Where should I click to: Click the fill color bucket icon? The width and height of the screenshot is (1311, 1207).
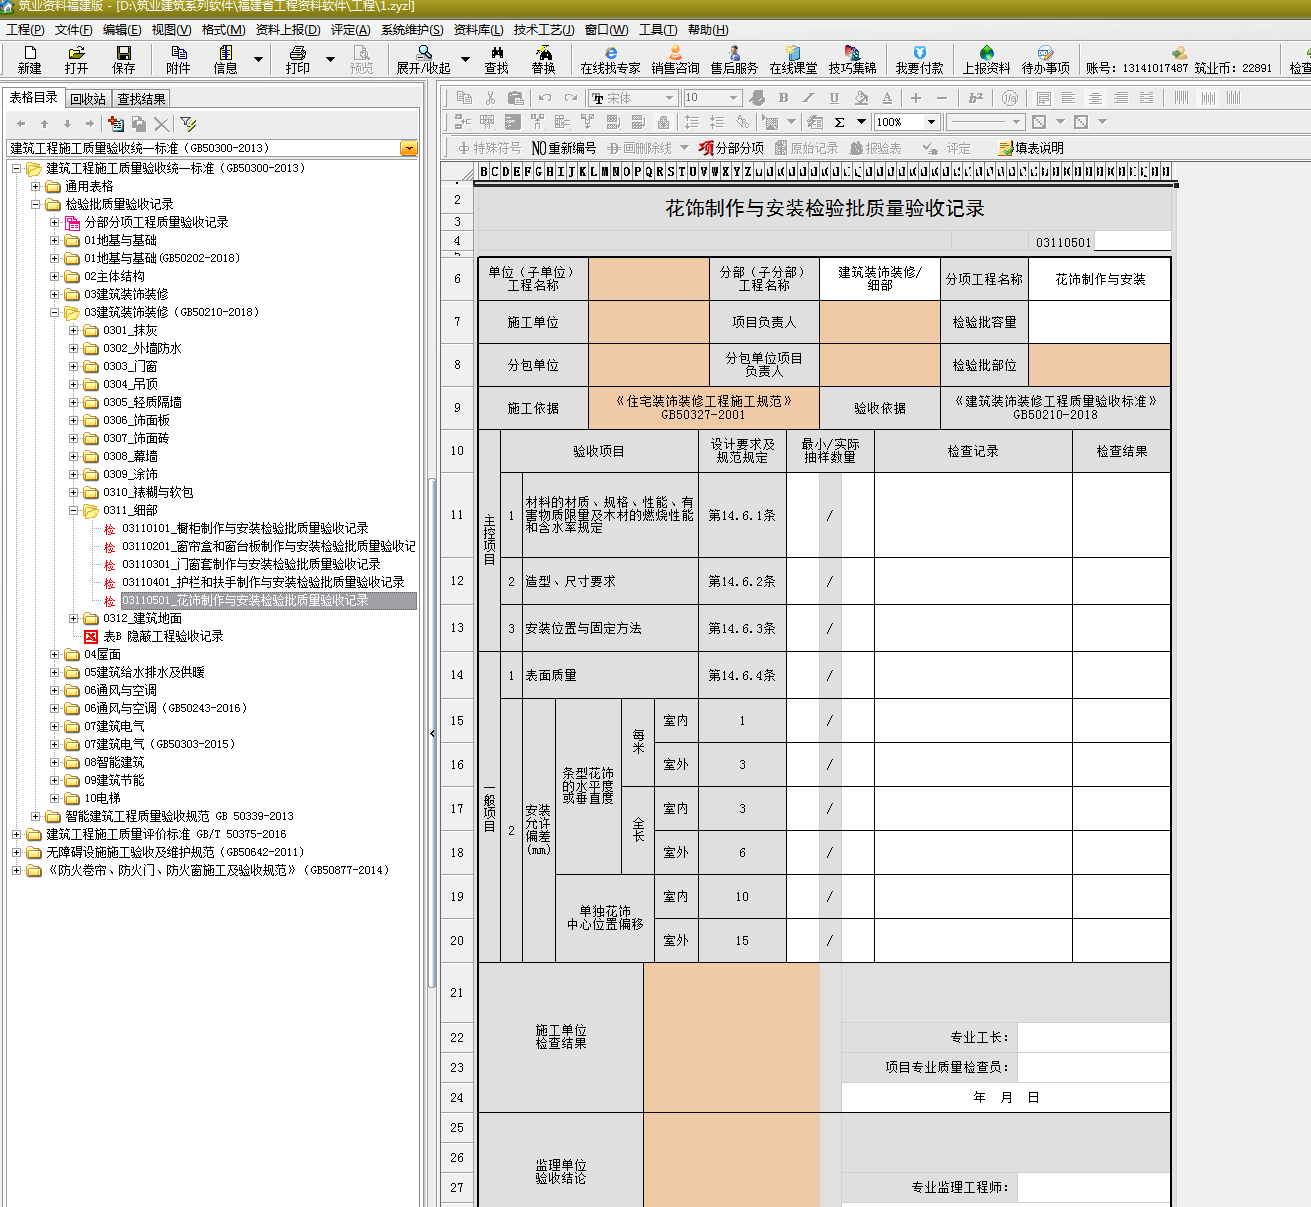coord(861,97)
